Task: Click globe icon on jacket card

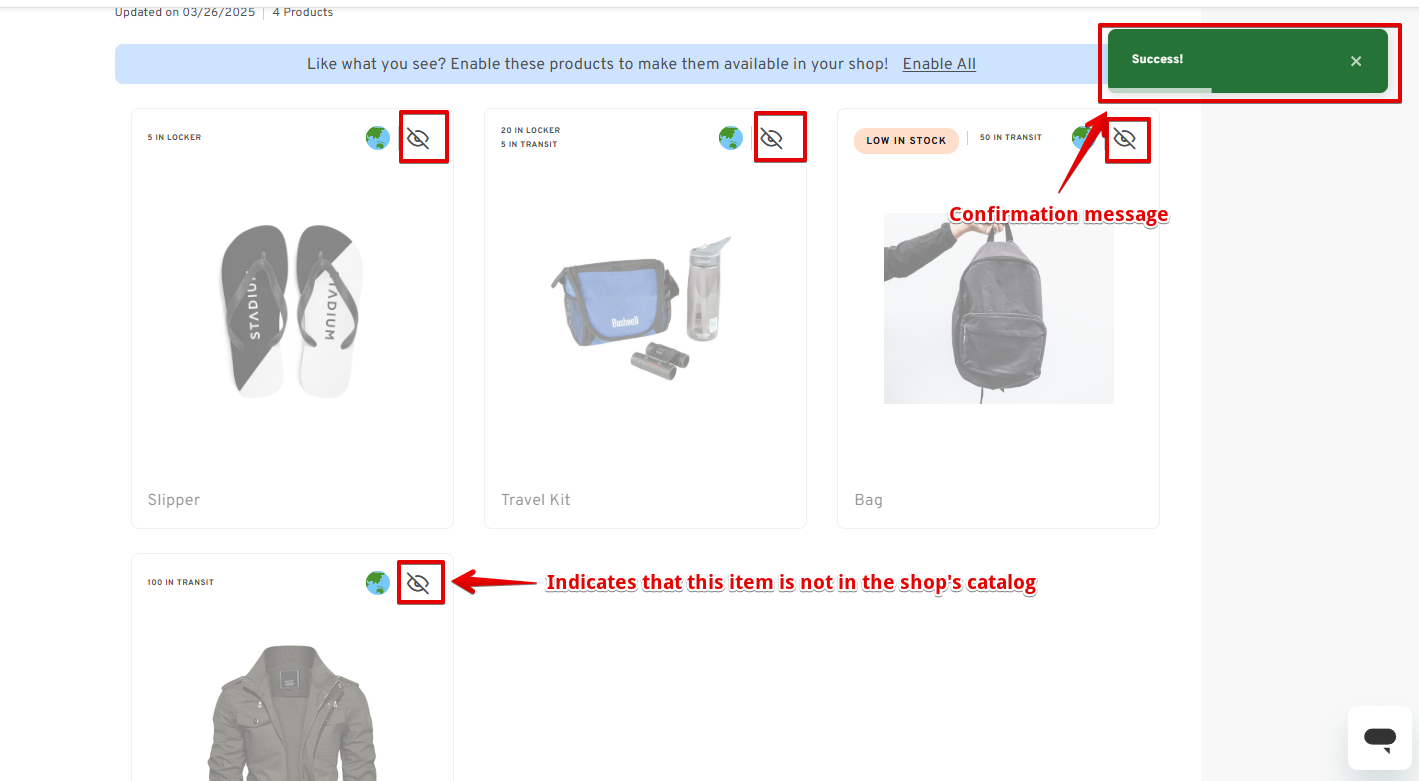Action: [x=377, y=583]
